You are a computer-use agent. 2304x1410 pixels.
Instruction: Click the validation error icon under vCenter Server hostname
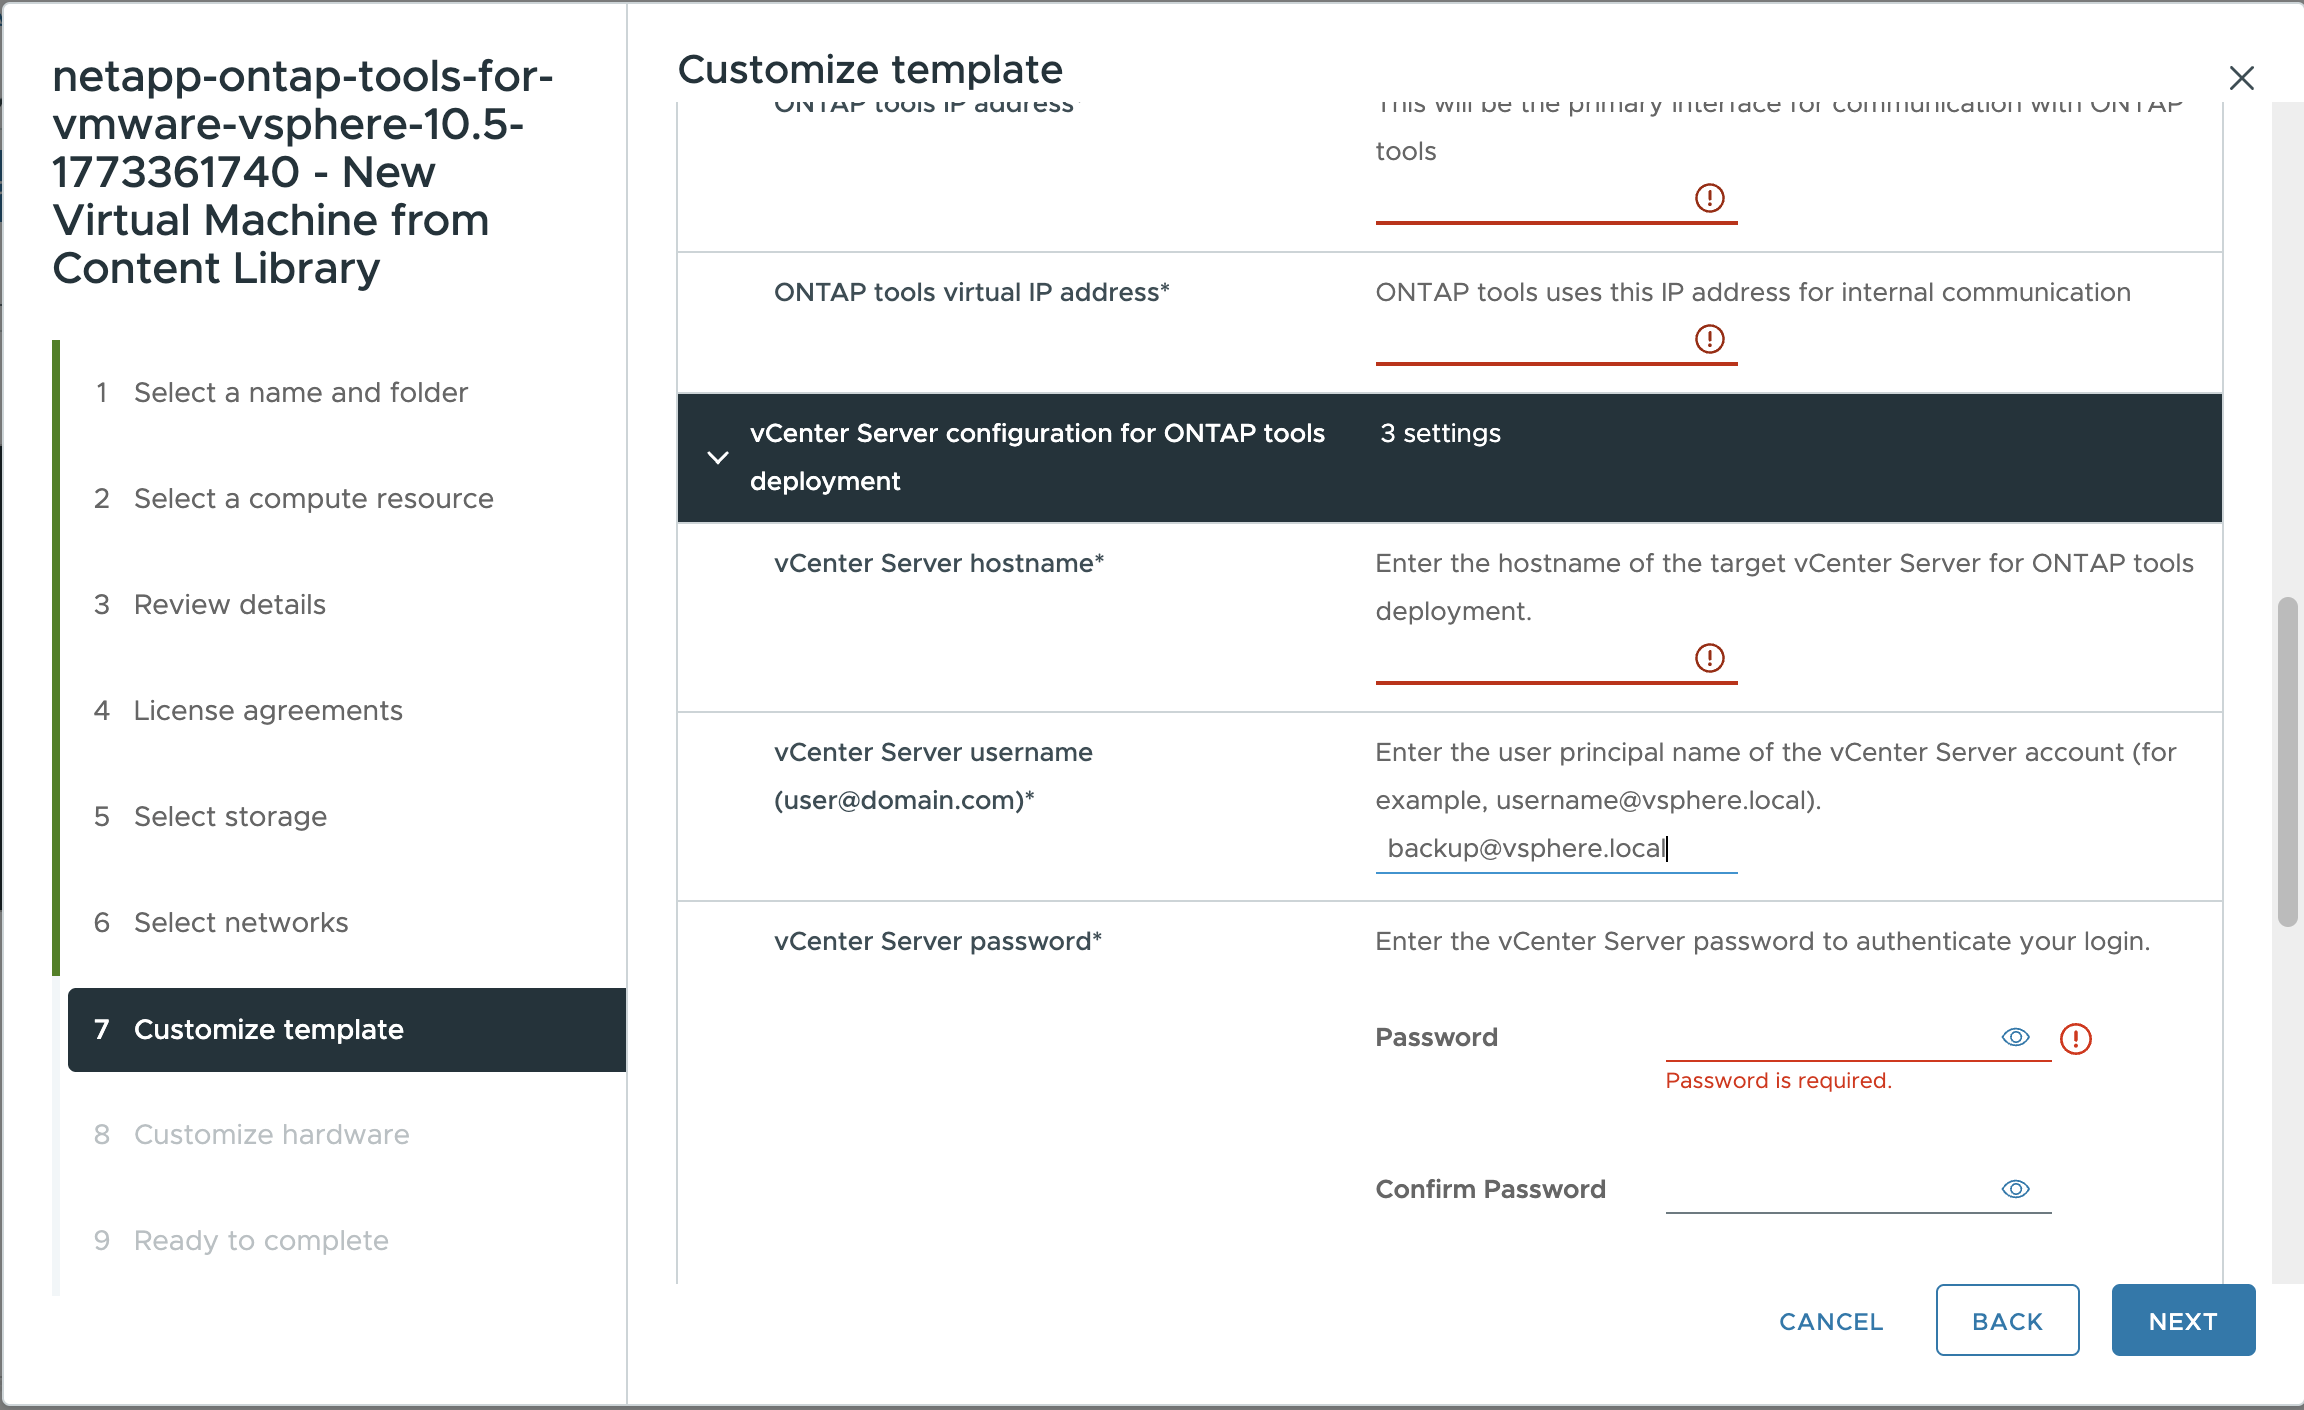coord(1712,658)
